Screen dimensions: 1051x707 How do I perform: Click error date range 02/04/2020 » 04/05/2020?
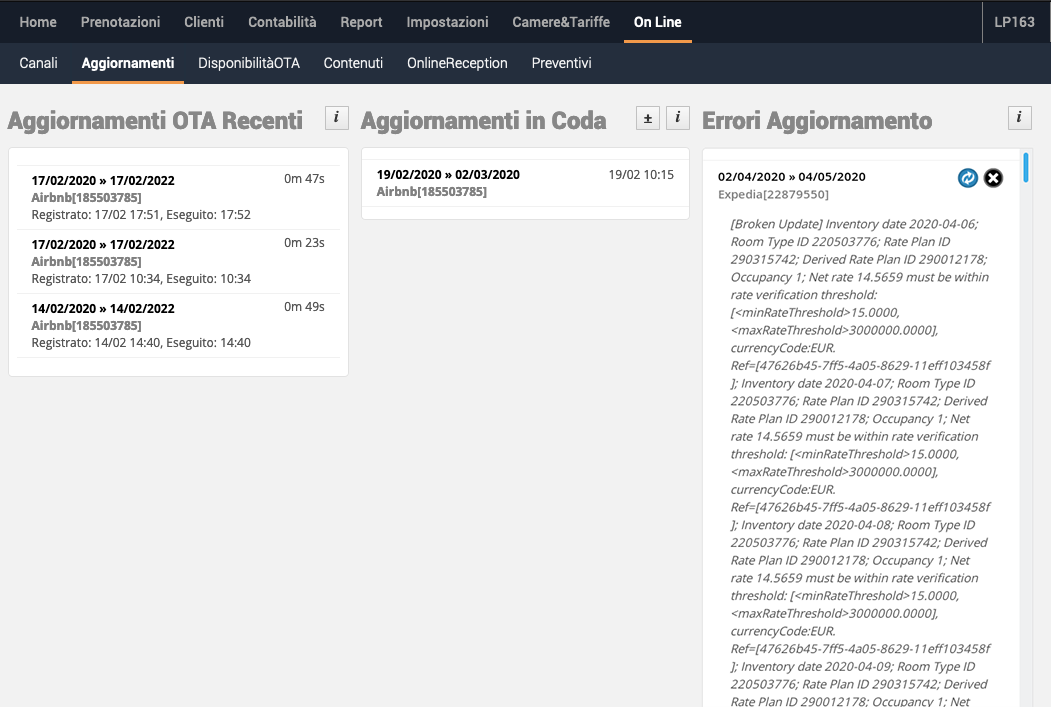(x=792, y=177)
